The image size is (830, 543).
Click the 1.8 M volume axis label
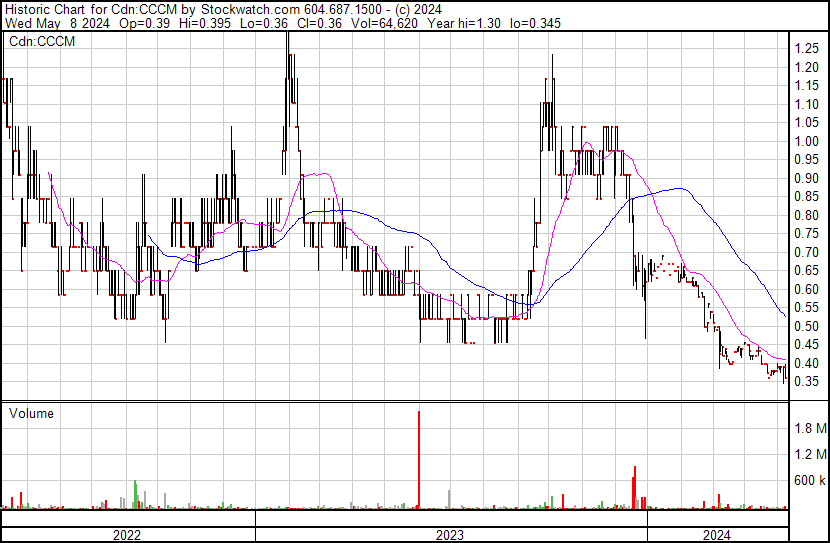pyautogui.click(x=810, y=428)
